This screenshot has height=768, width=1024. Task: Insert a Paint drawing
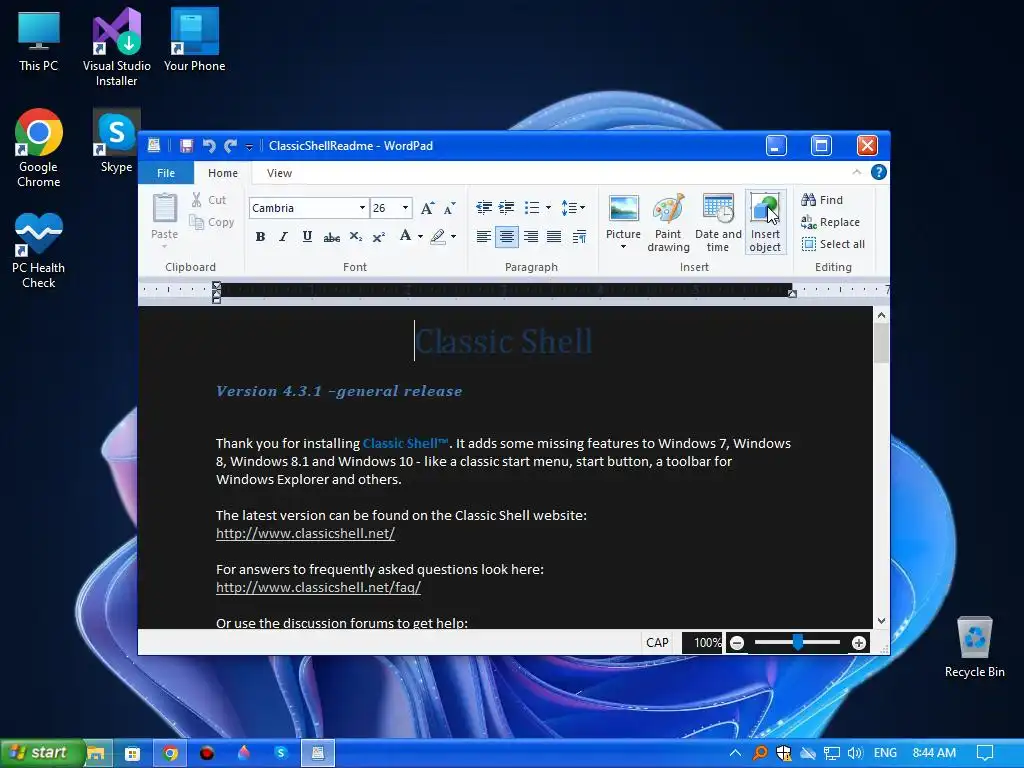(x=668, y=223)
